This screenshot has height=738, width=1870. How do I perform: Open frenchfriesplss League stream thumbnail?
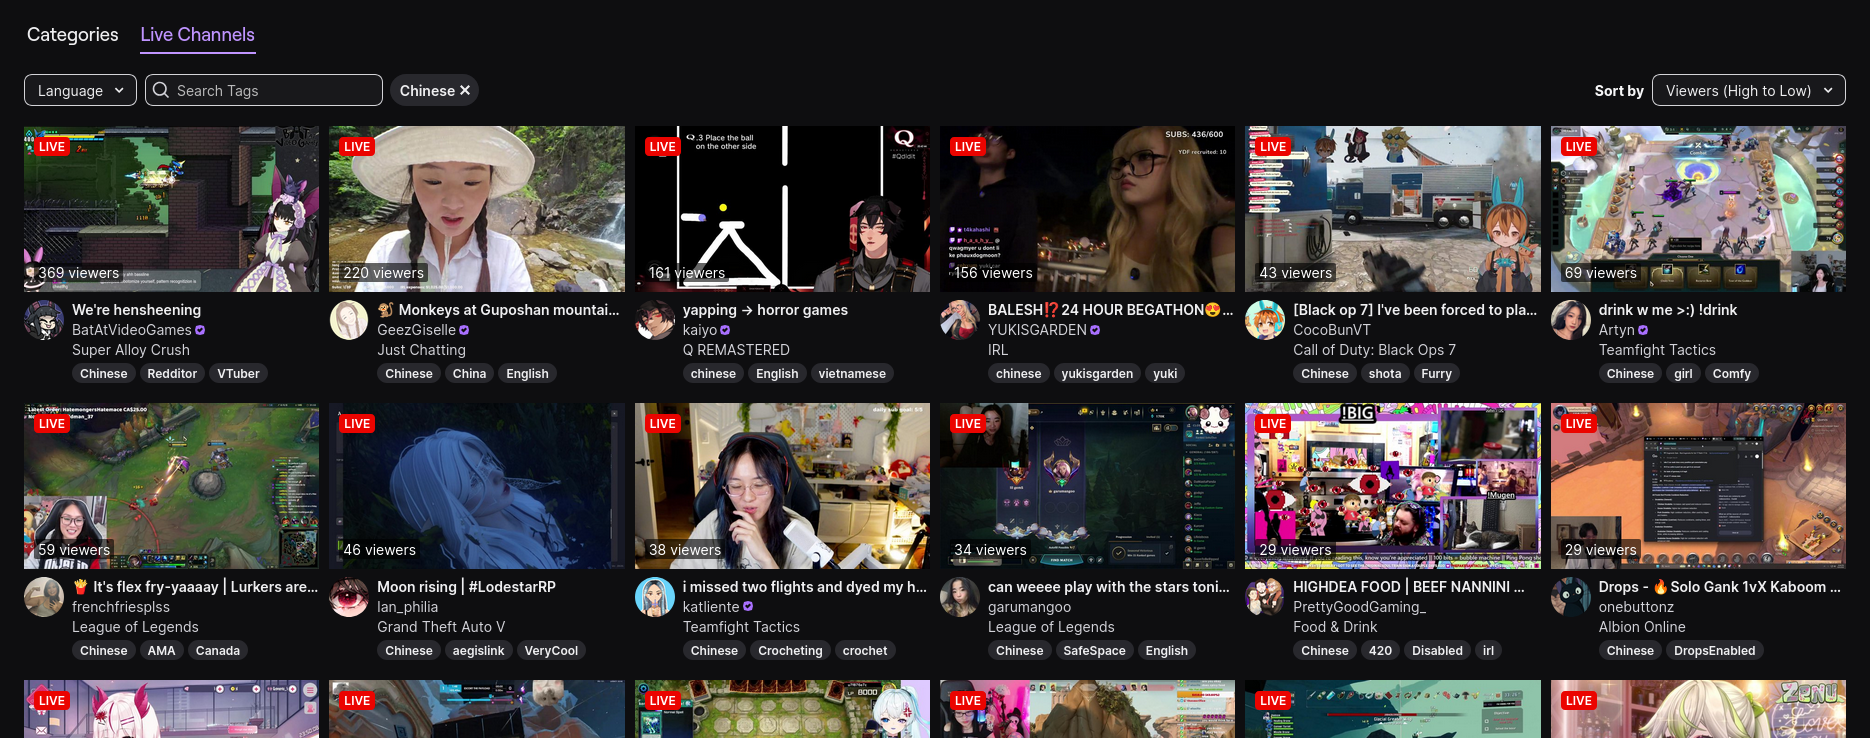[171, 486]
